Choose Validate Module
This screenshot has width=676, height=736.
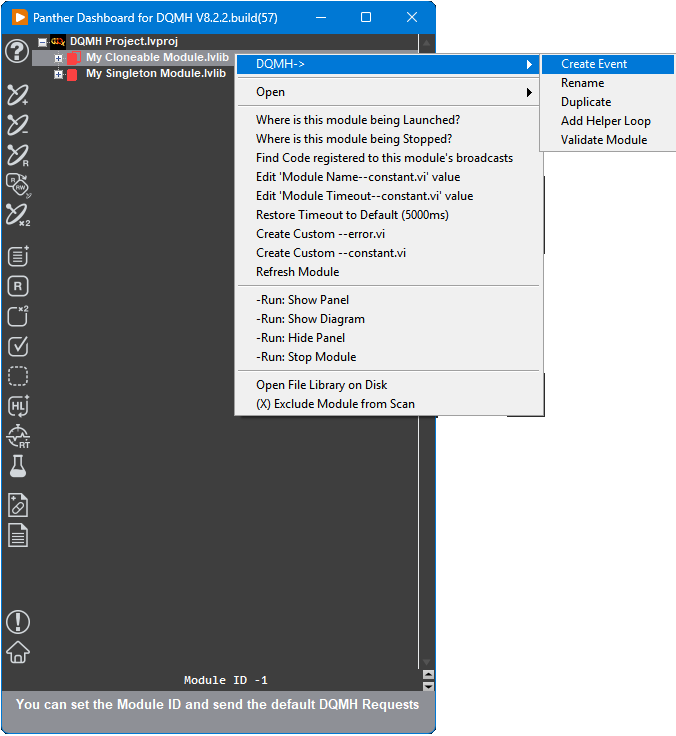(x=608, y=140)
